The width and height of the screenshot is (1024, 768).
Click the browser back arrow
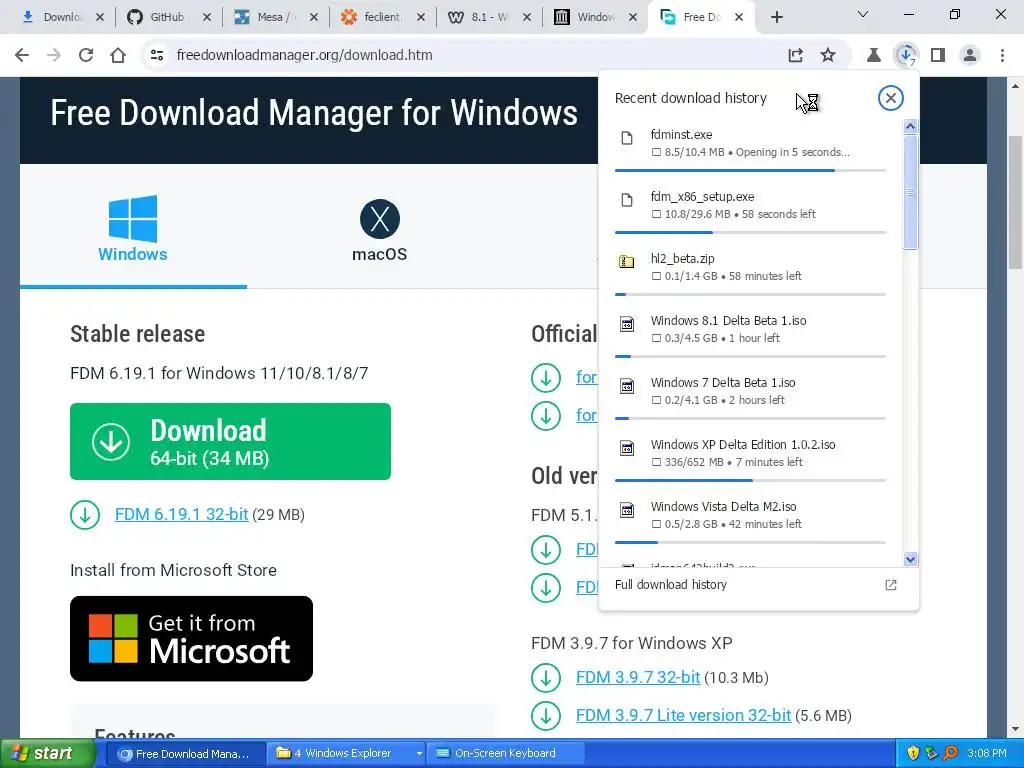tap(22, 56)
